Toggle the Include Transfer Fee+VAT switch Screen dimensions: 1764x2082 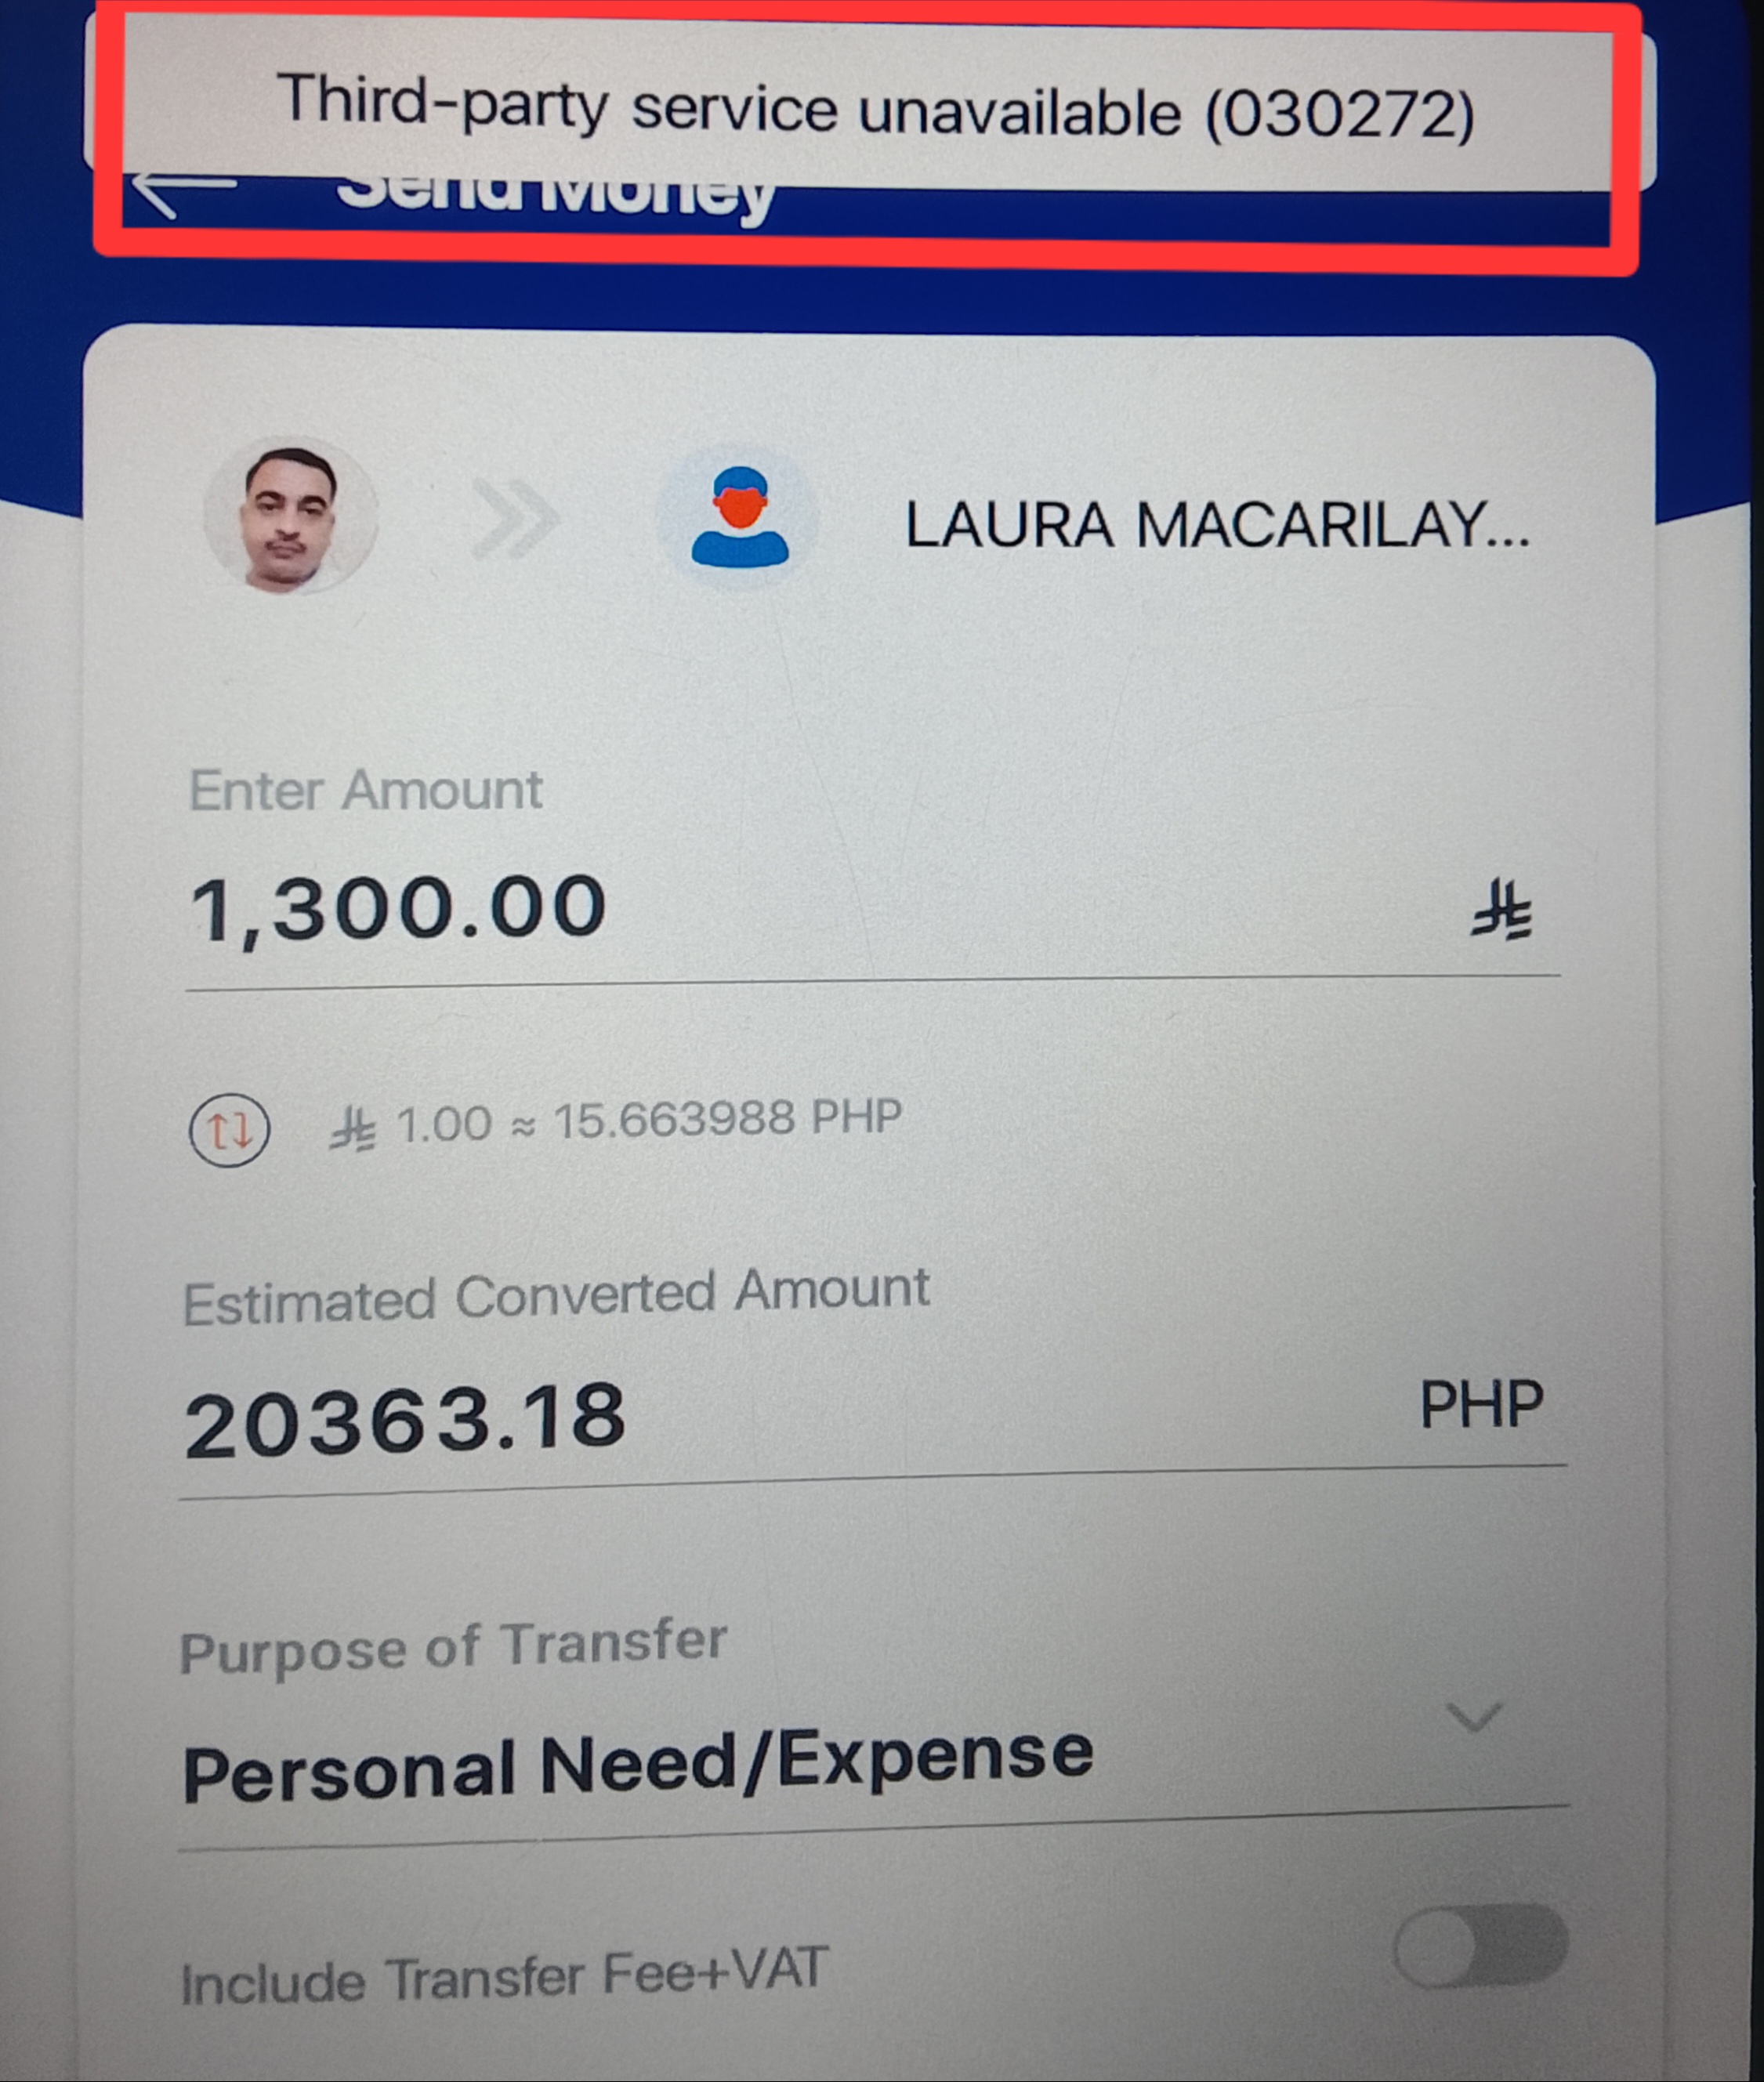(x=1480, y=1946)
